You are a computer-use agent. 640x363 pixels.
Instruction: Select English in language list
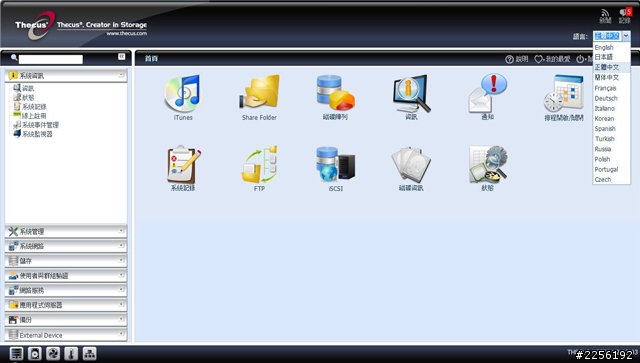pyautogui.click(x=611, y=47)
